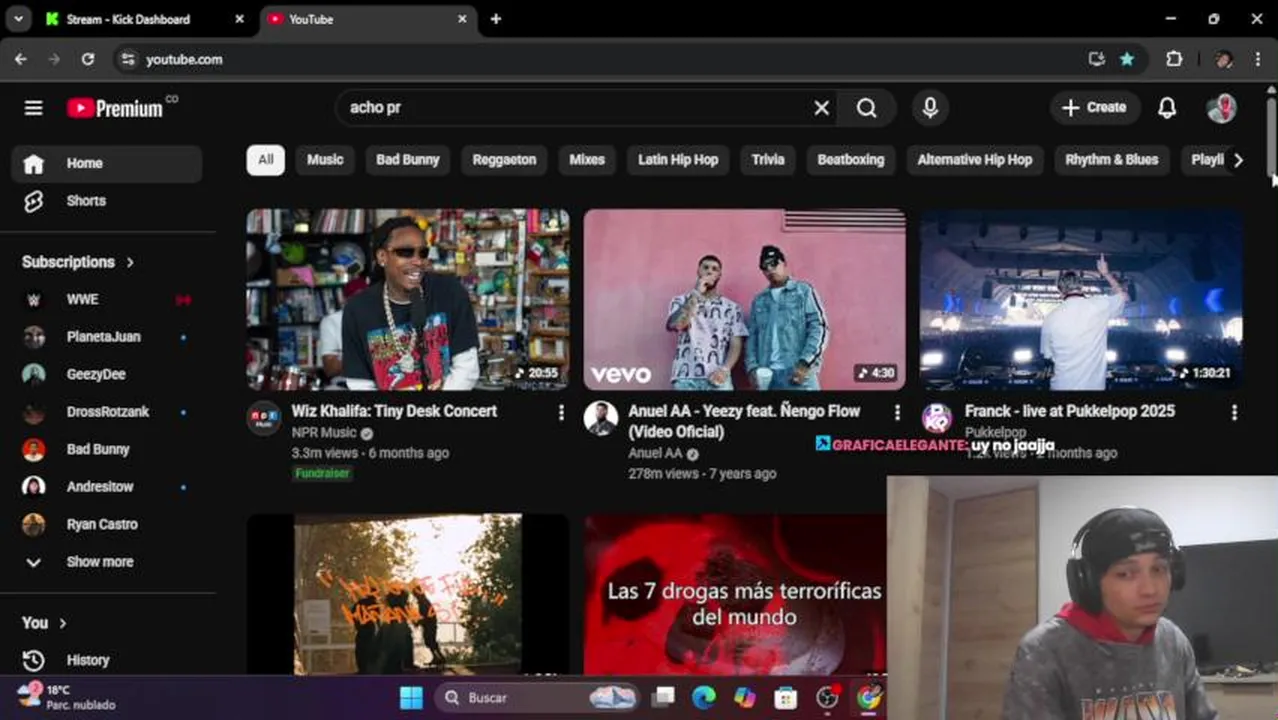Select the Alternative Hip Hop chip
1278x720 pixels.
[975, 160]
